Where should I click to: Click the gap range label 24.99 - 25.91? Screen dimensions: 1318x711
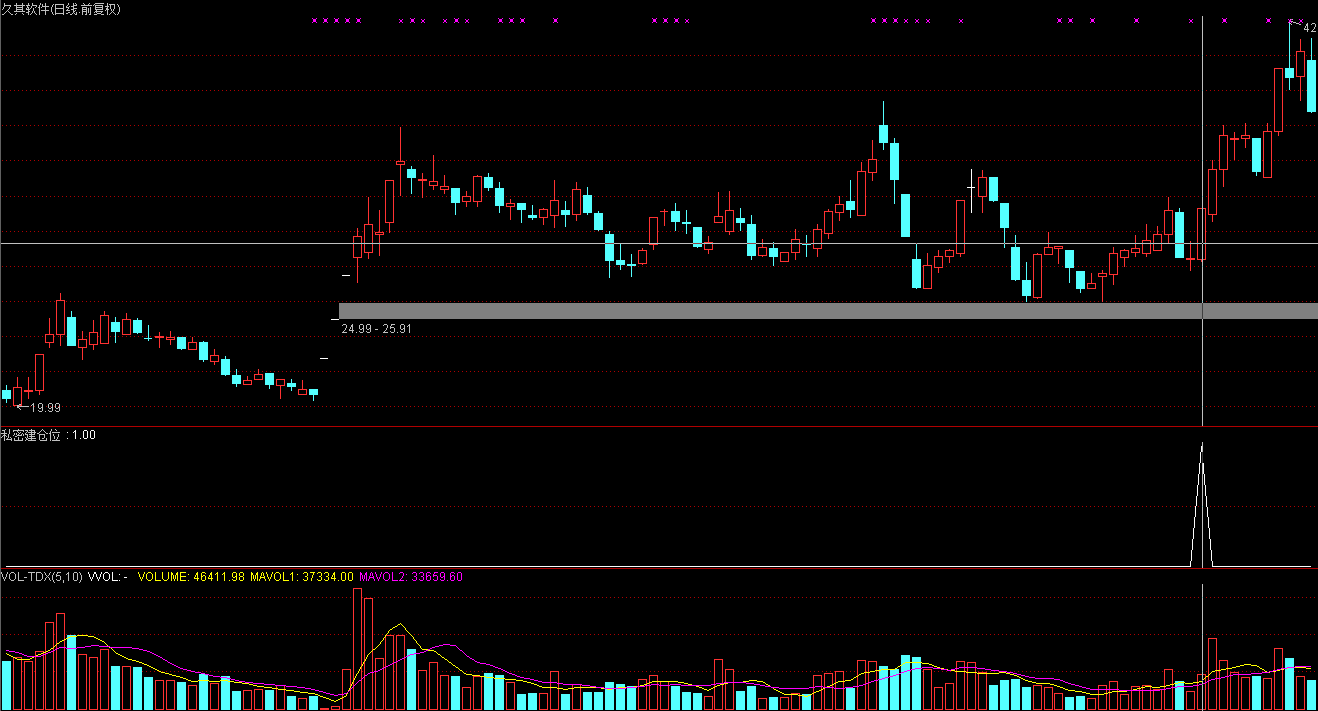[376, 328]
